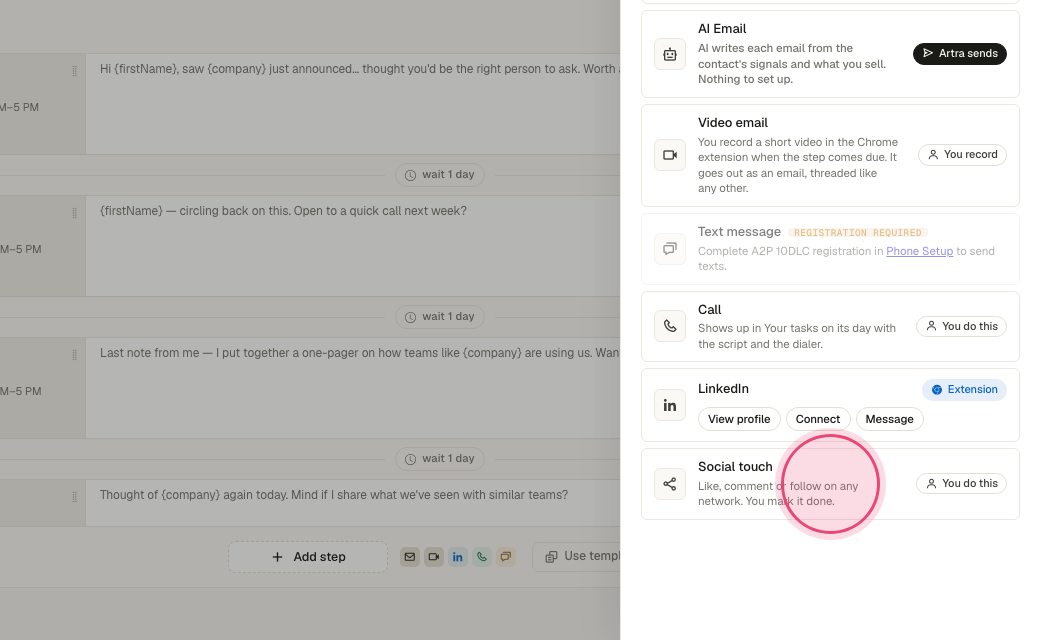The width and height of the screenshot is (1040, 640).
Task: Add call step via phone shortcut icon
Action: [x=482, y=556]
